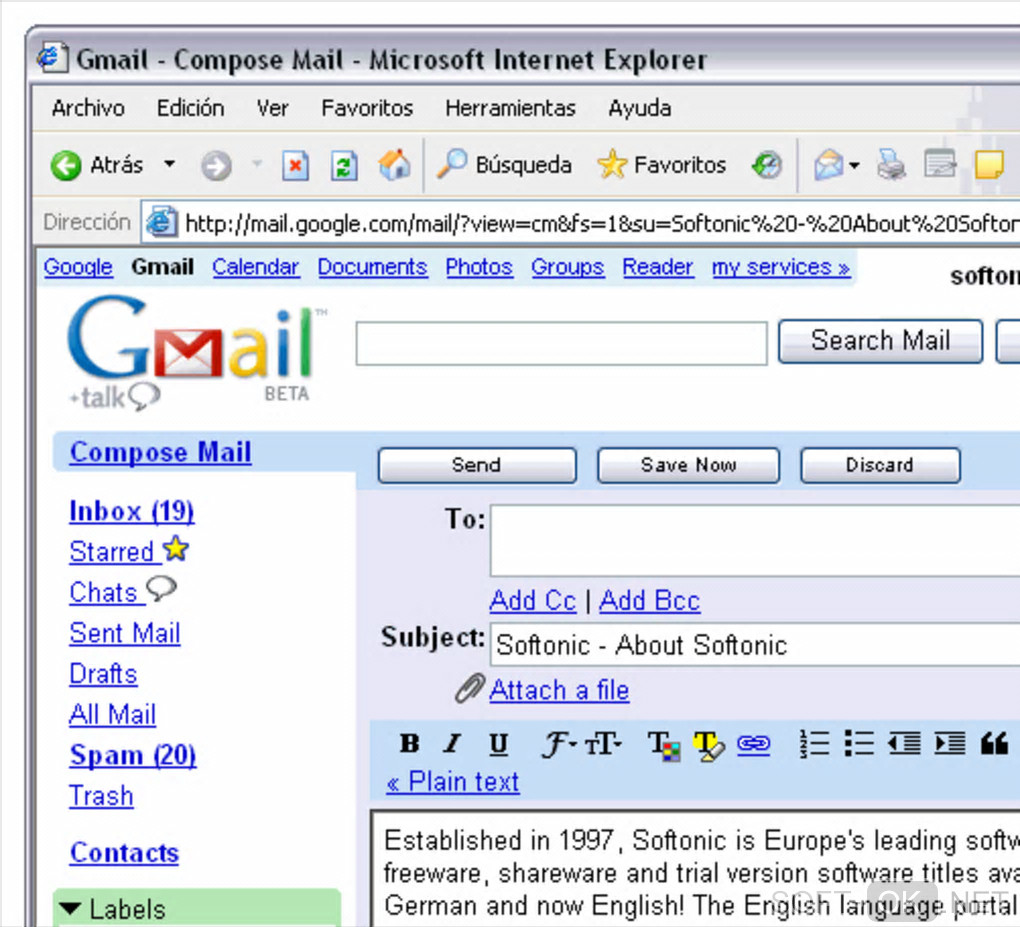Refresh the page with green arrows icon
1020x927 pixels.
[344, 165]
